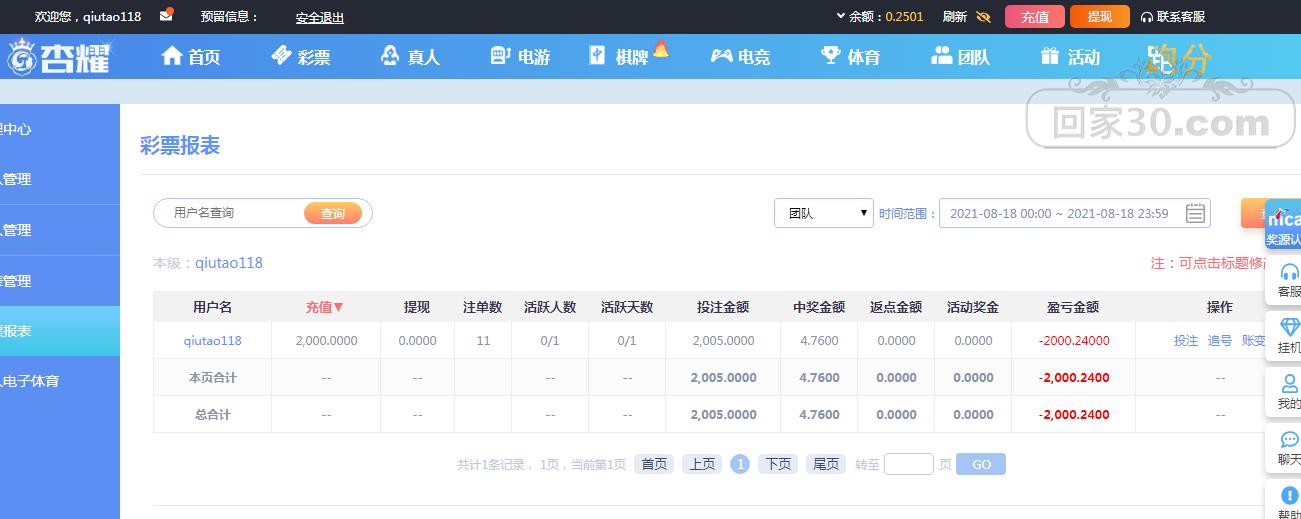This screenshot has width=1301, height=519.
Task: Select the 电子体育 sidebar item
Action: (60, 381)
